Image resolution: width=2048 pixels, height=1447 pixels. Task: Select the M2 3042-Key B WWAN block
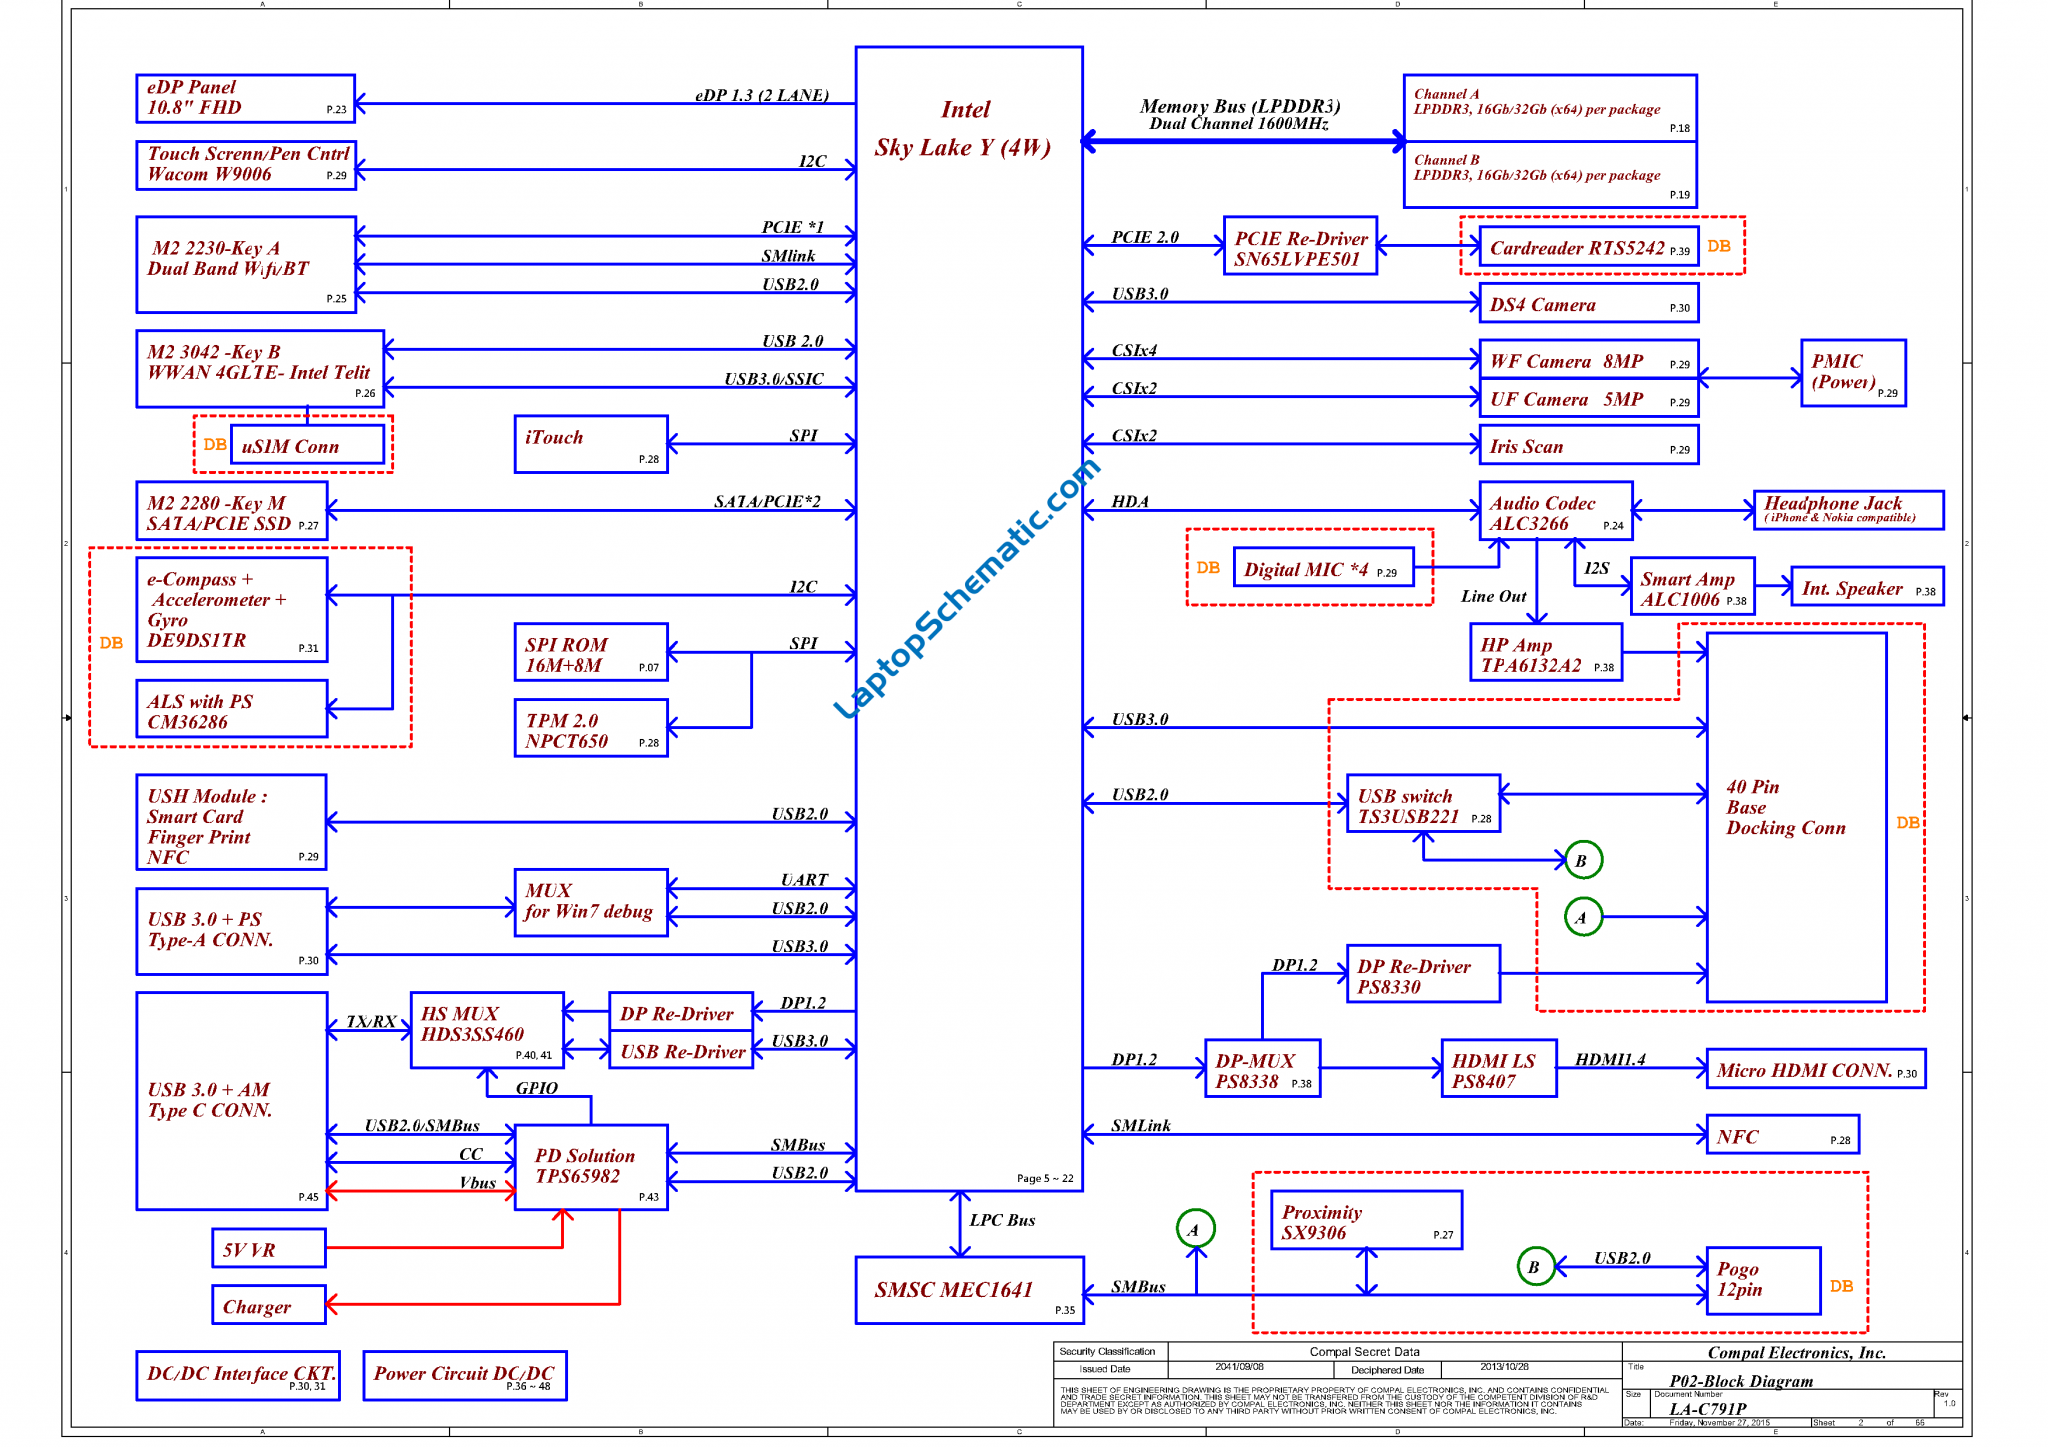260,368
